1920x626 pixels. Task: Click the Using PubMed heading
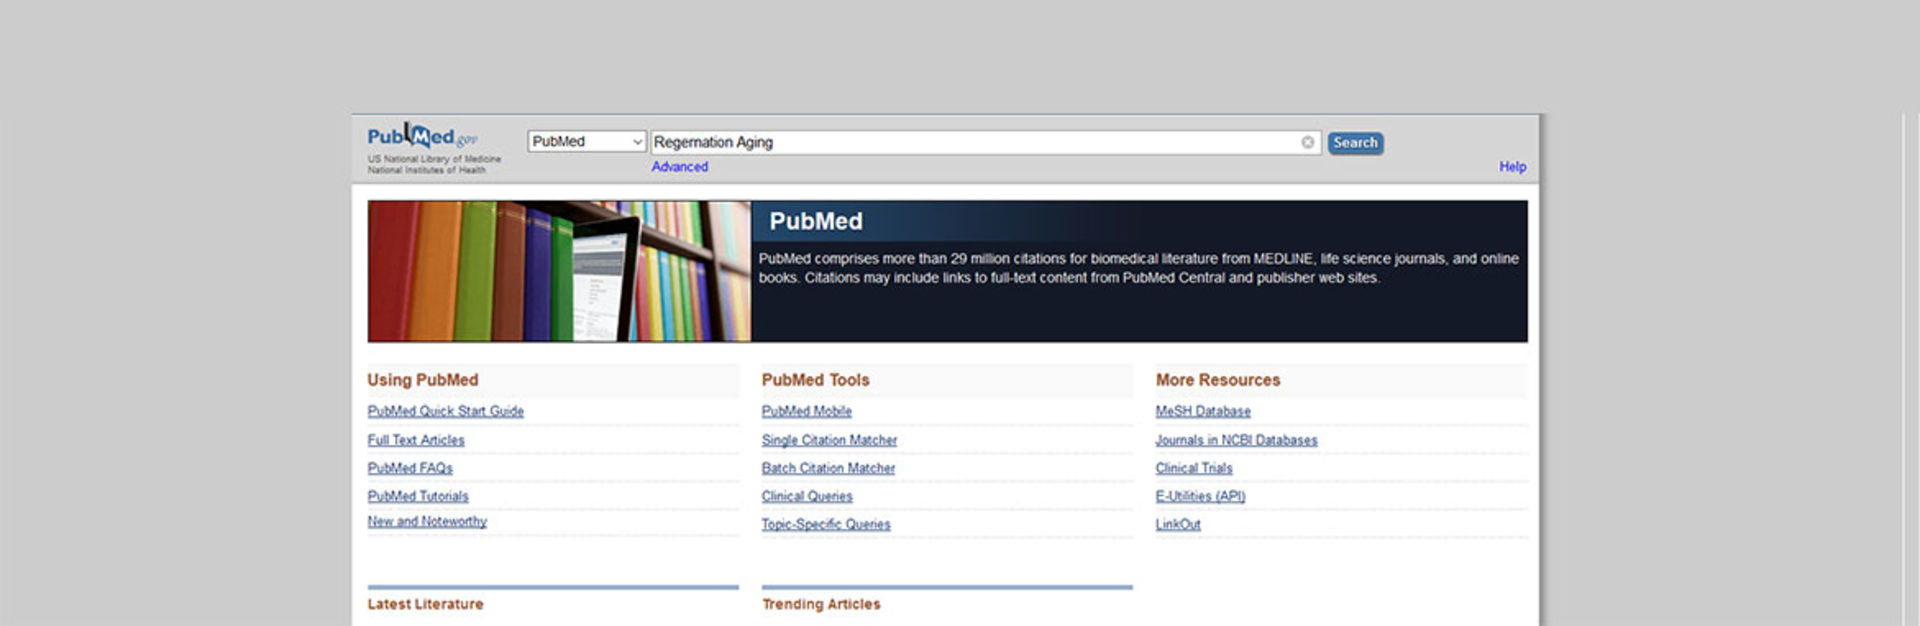coord(423,380)
